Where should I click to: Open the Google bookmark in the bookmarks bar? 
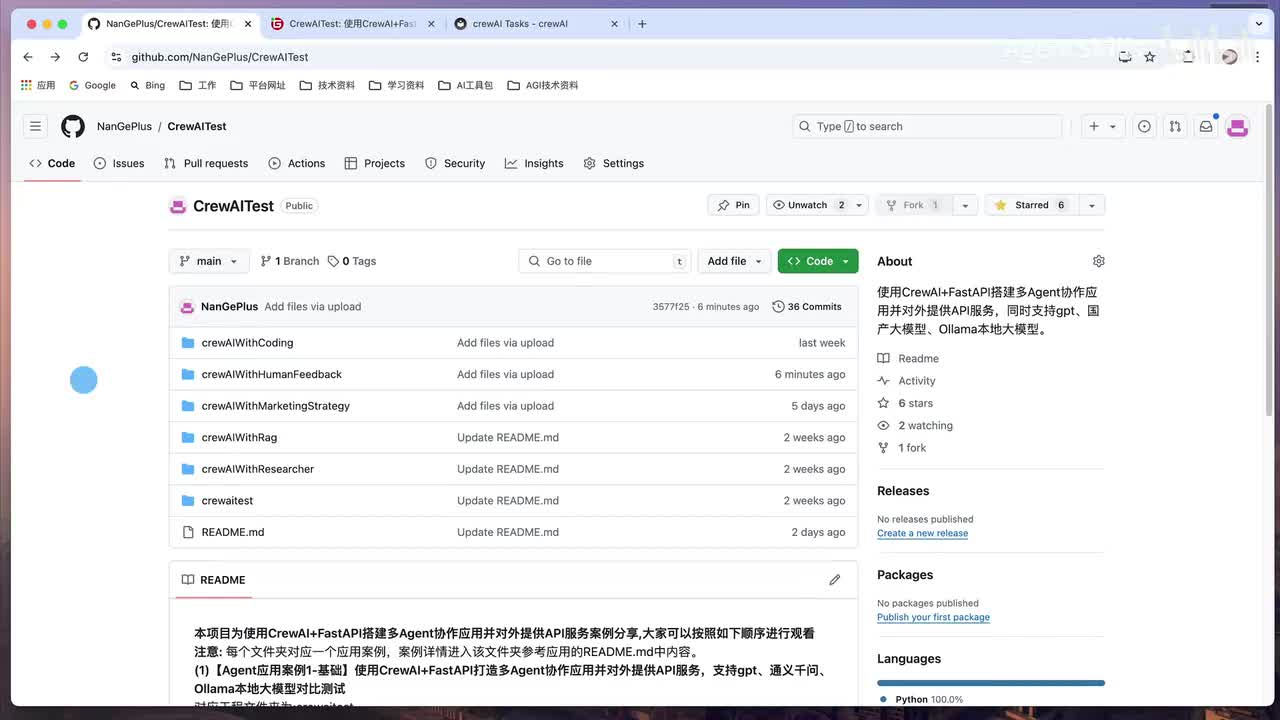pyautogui.click(x=92, y=85)
